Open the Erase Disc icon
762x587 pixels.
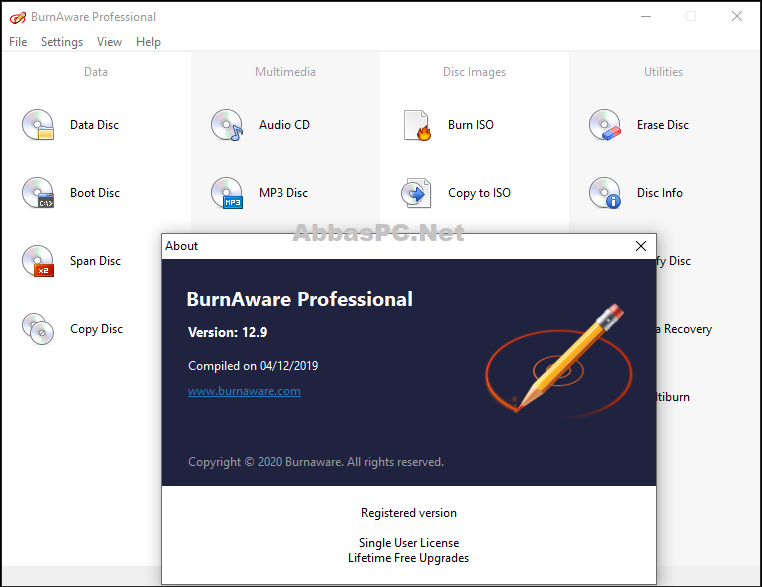click(605, 125)
